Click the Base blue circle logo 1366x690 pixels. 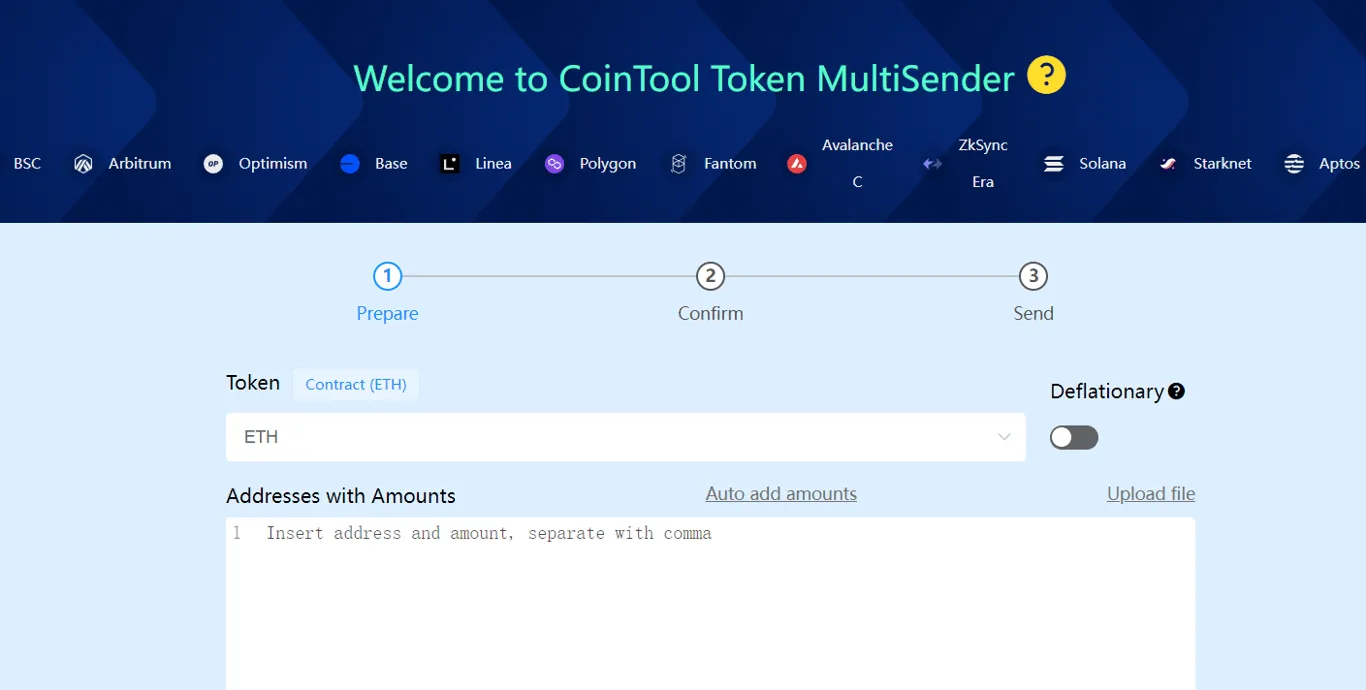pos(349,164)
